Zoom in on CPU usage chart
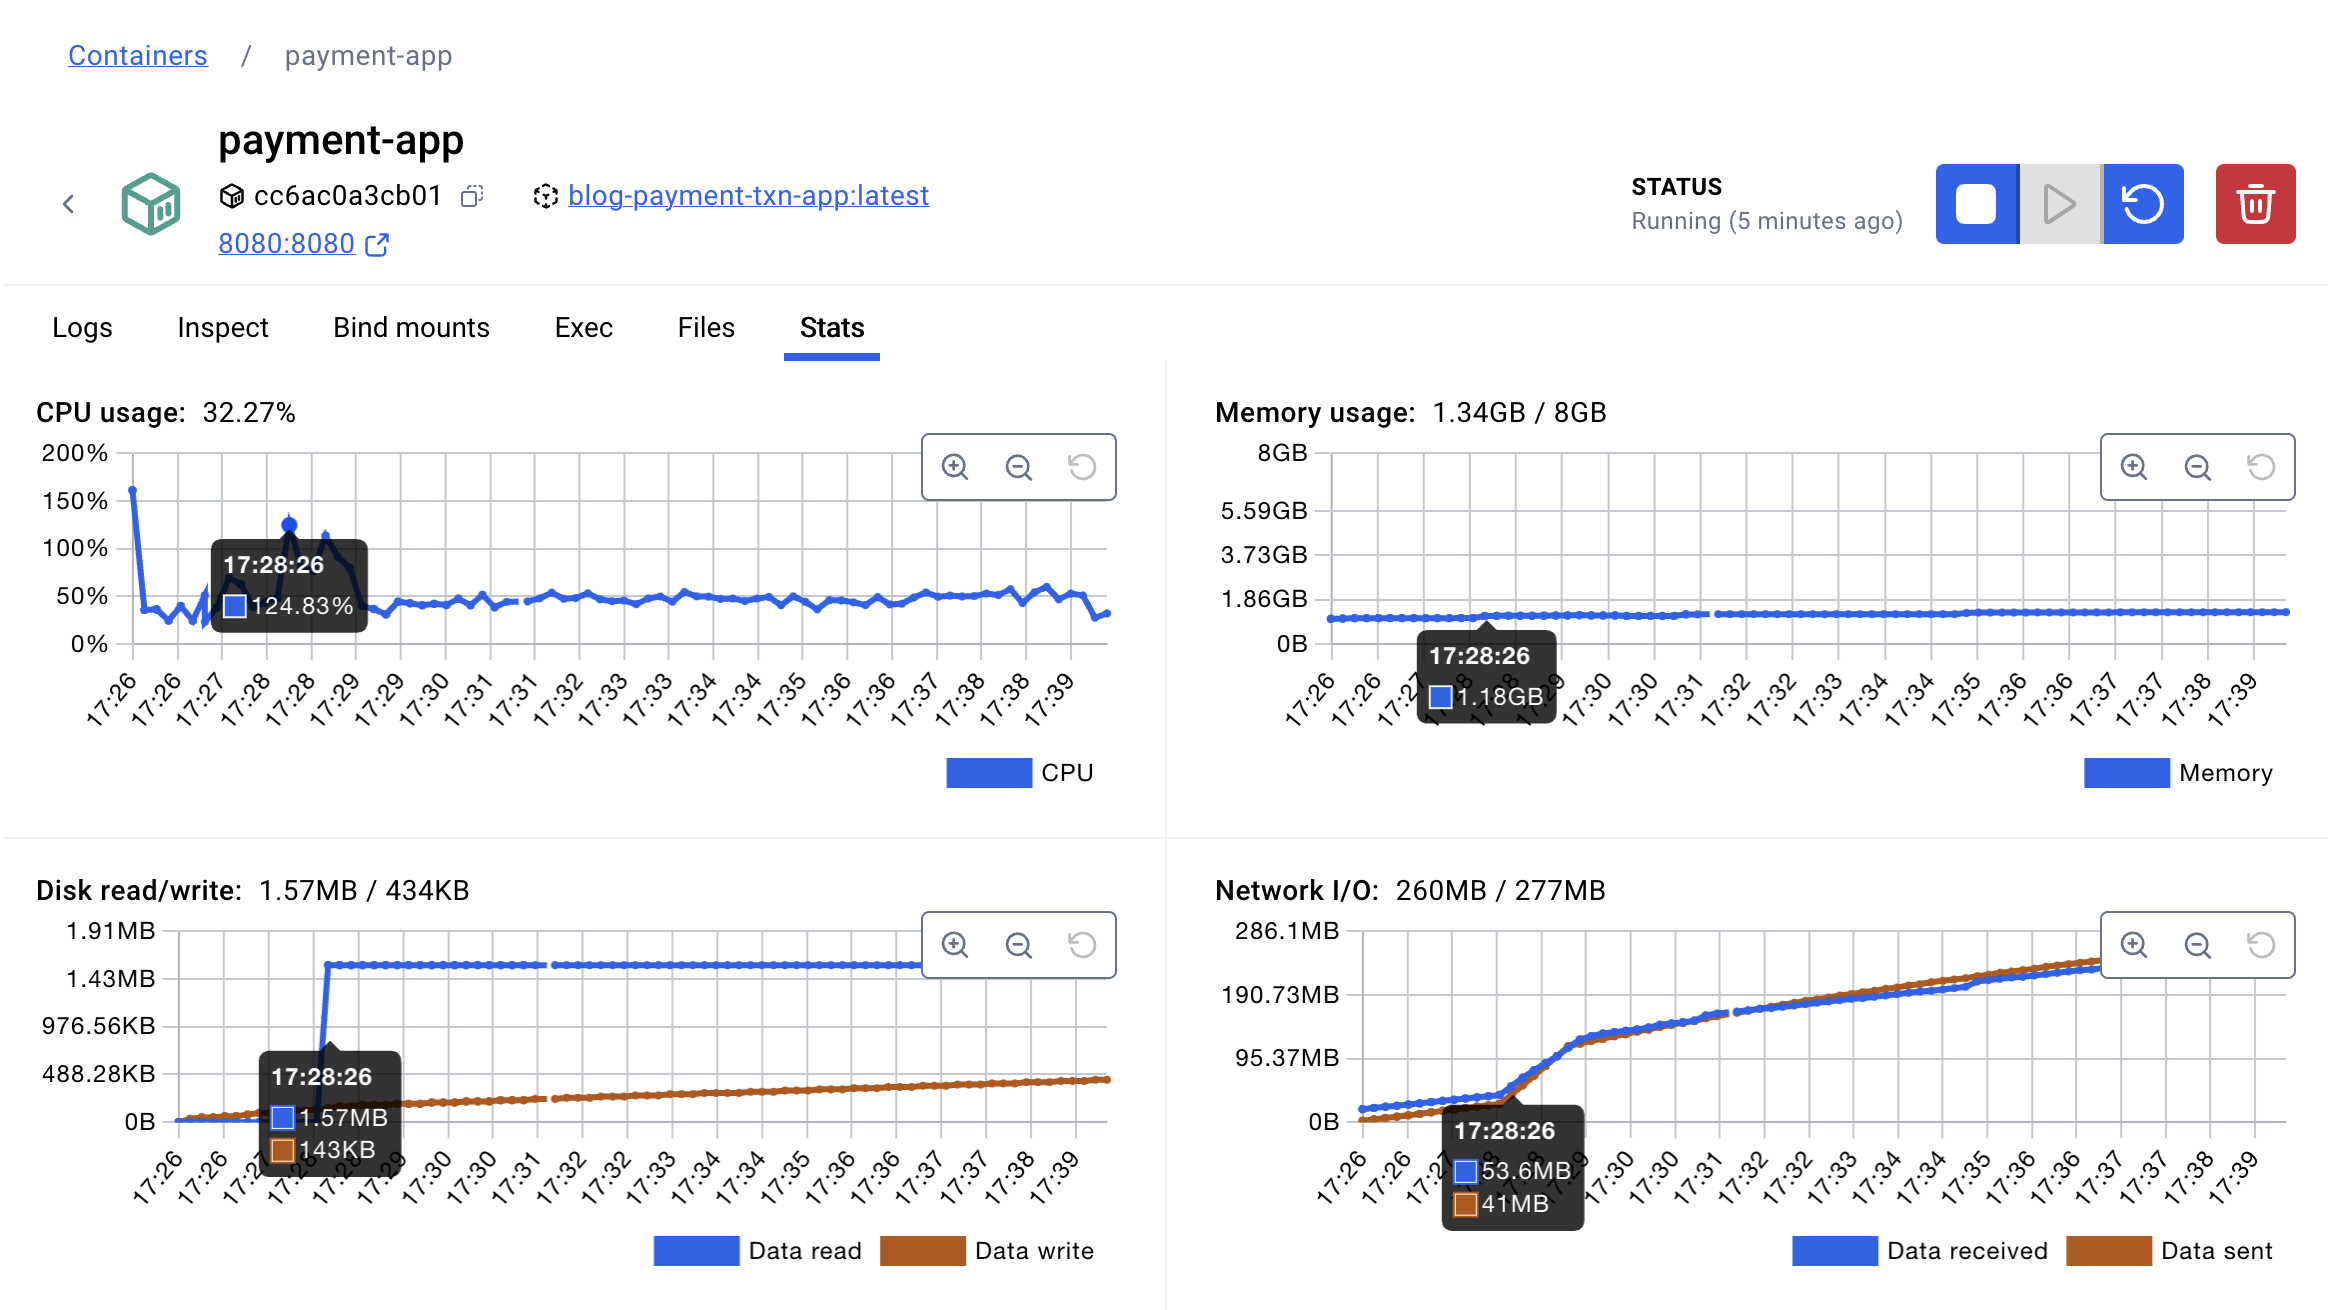Viewport: 2338px width, 1310px height. point(955,467)
